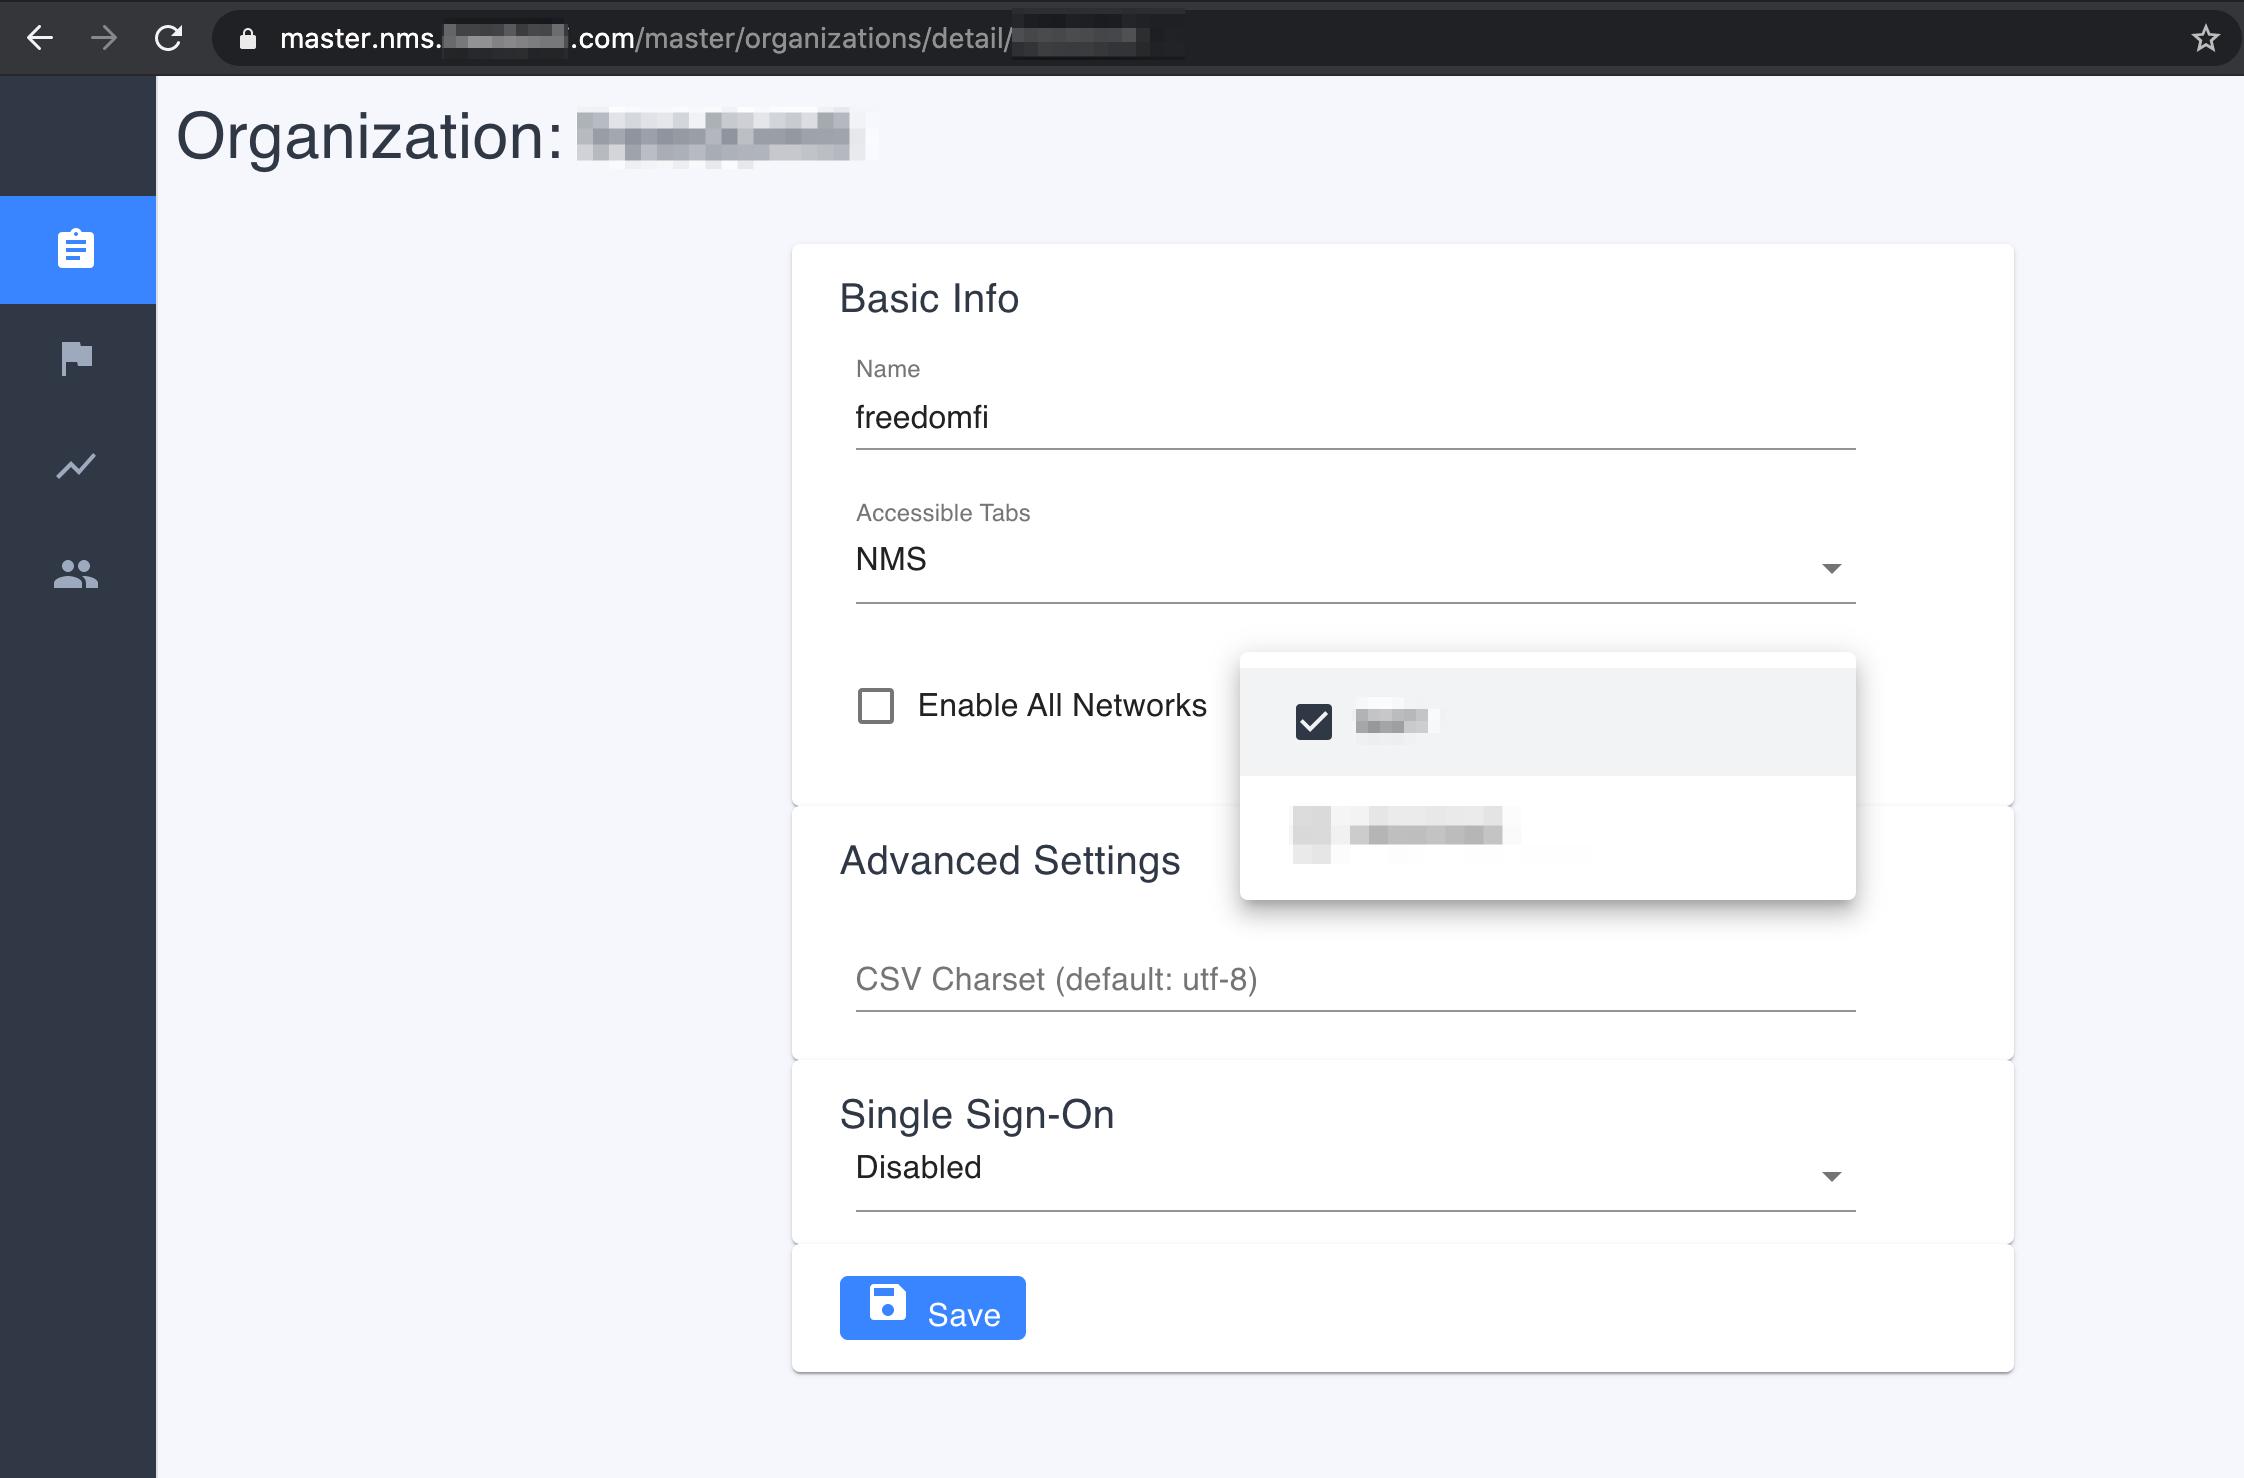This screenshot has width=2244, height=1478.
Task: Open the organizations clipboard panel in sidebar
Action: tap(77, 250)
